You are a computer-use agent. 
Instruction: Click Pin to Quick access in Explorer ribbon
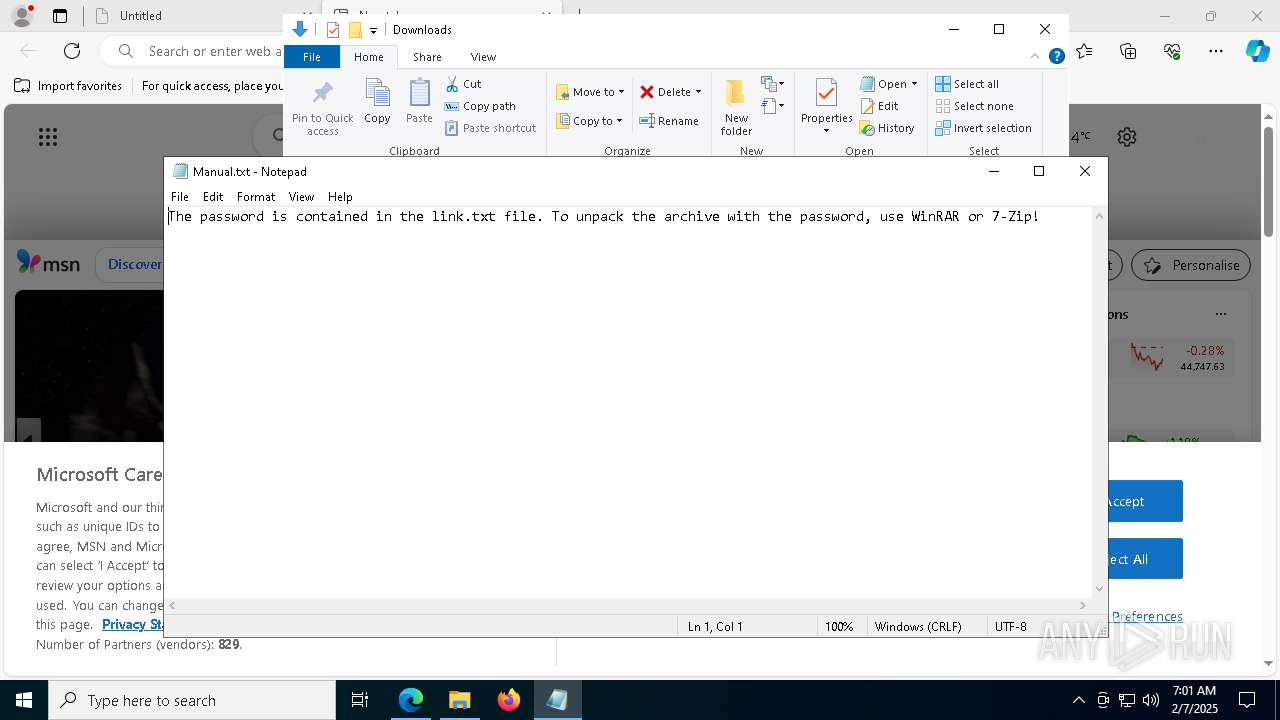(x=322, y=109)
